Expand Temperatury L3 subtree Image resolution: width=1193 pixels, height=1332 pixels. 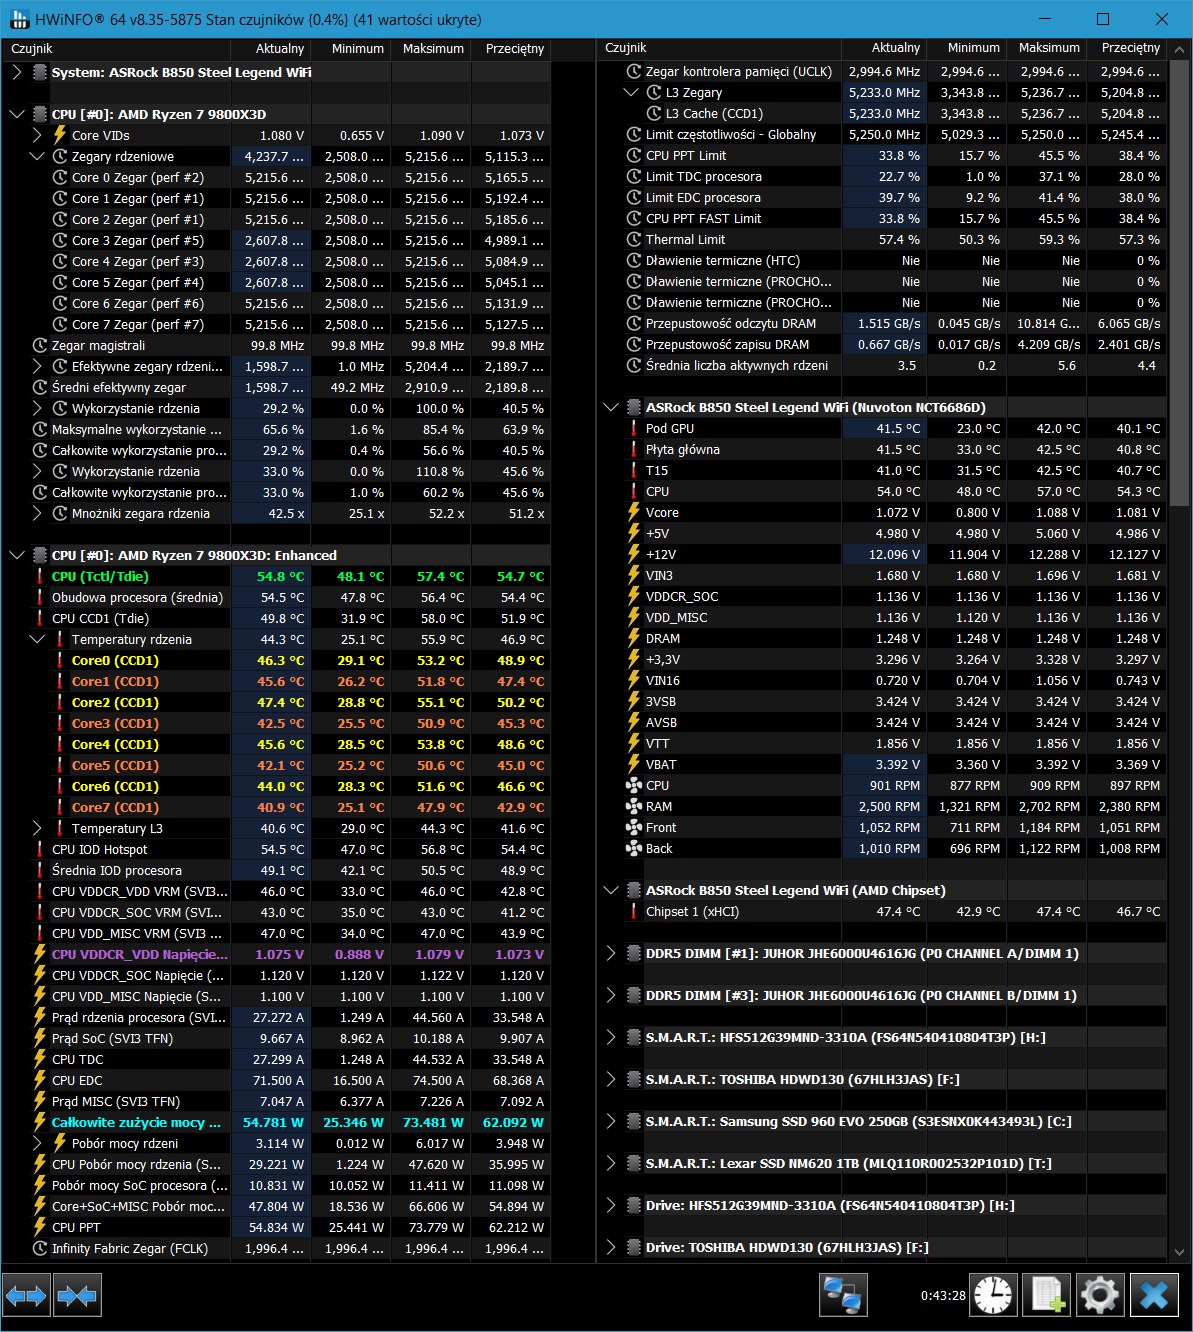point(37,828)
